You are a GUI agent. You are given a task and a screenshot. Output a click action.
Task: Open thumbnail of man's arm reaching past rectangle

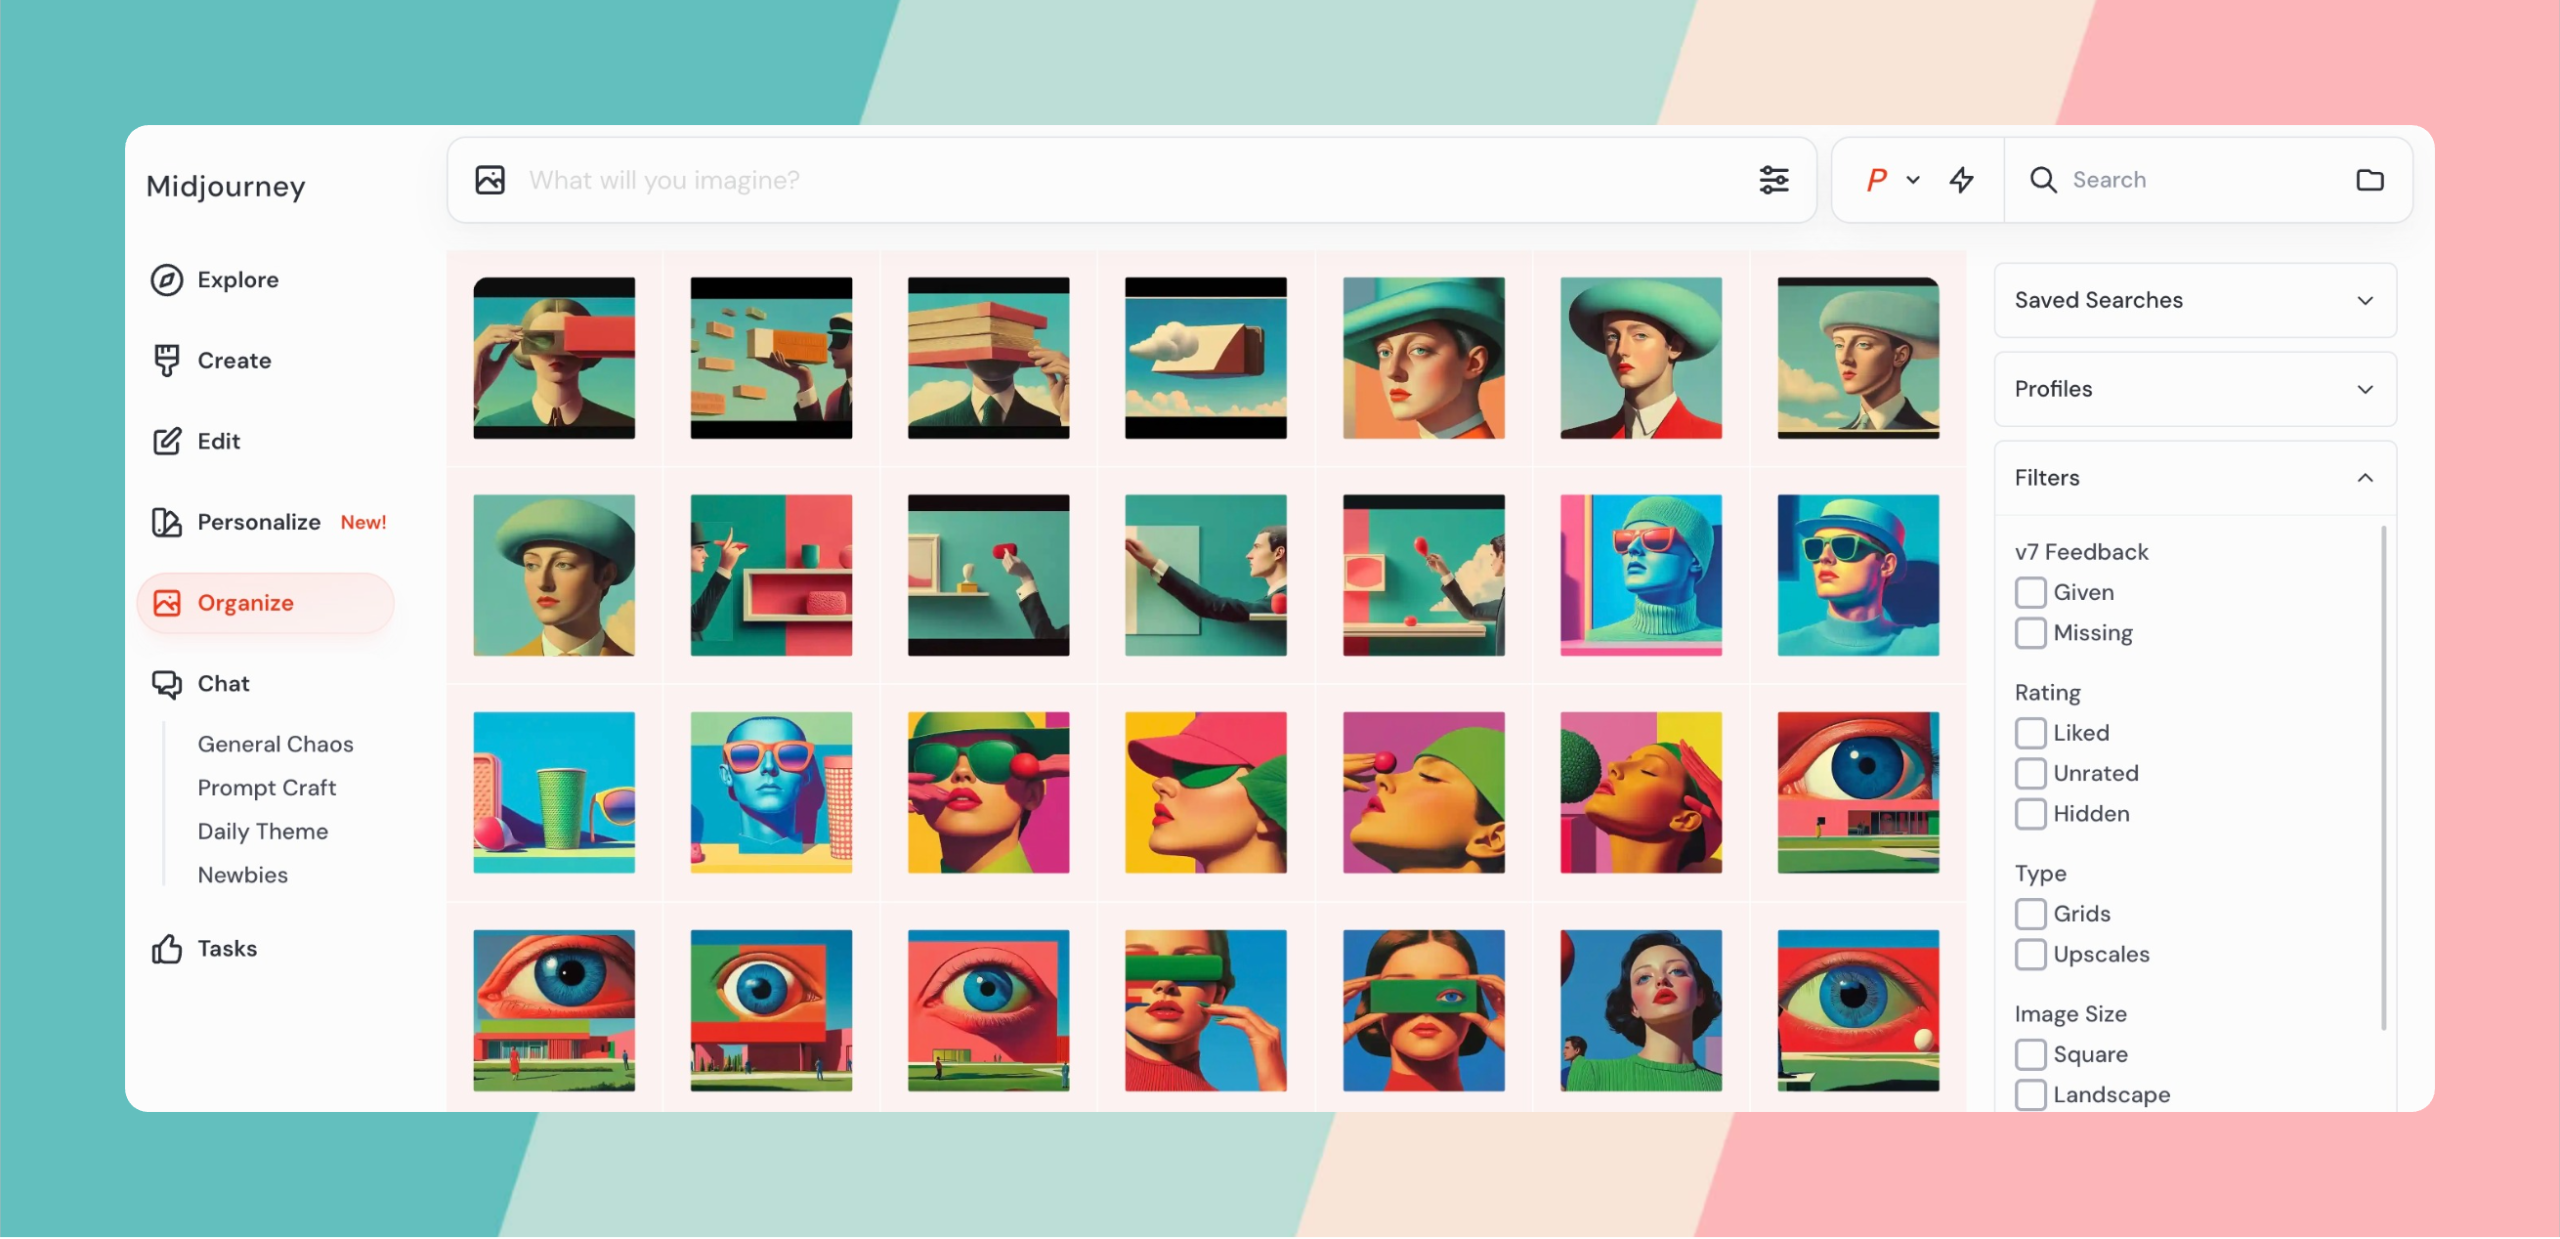(x=1206, y=575)
